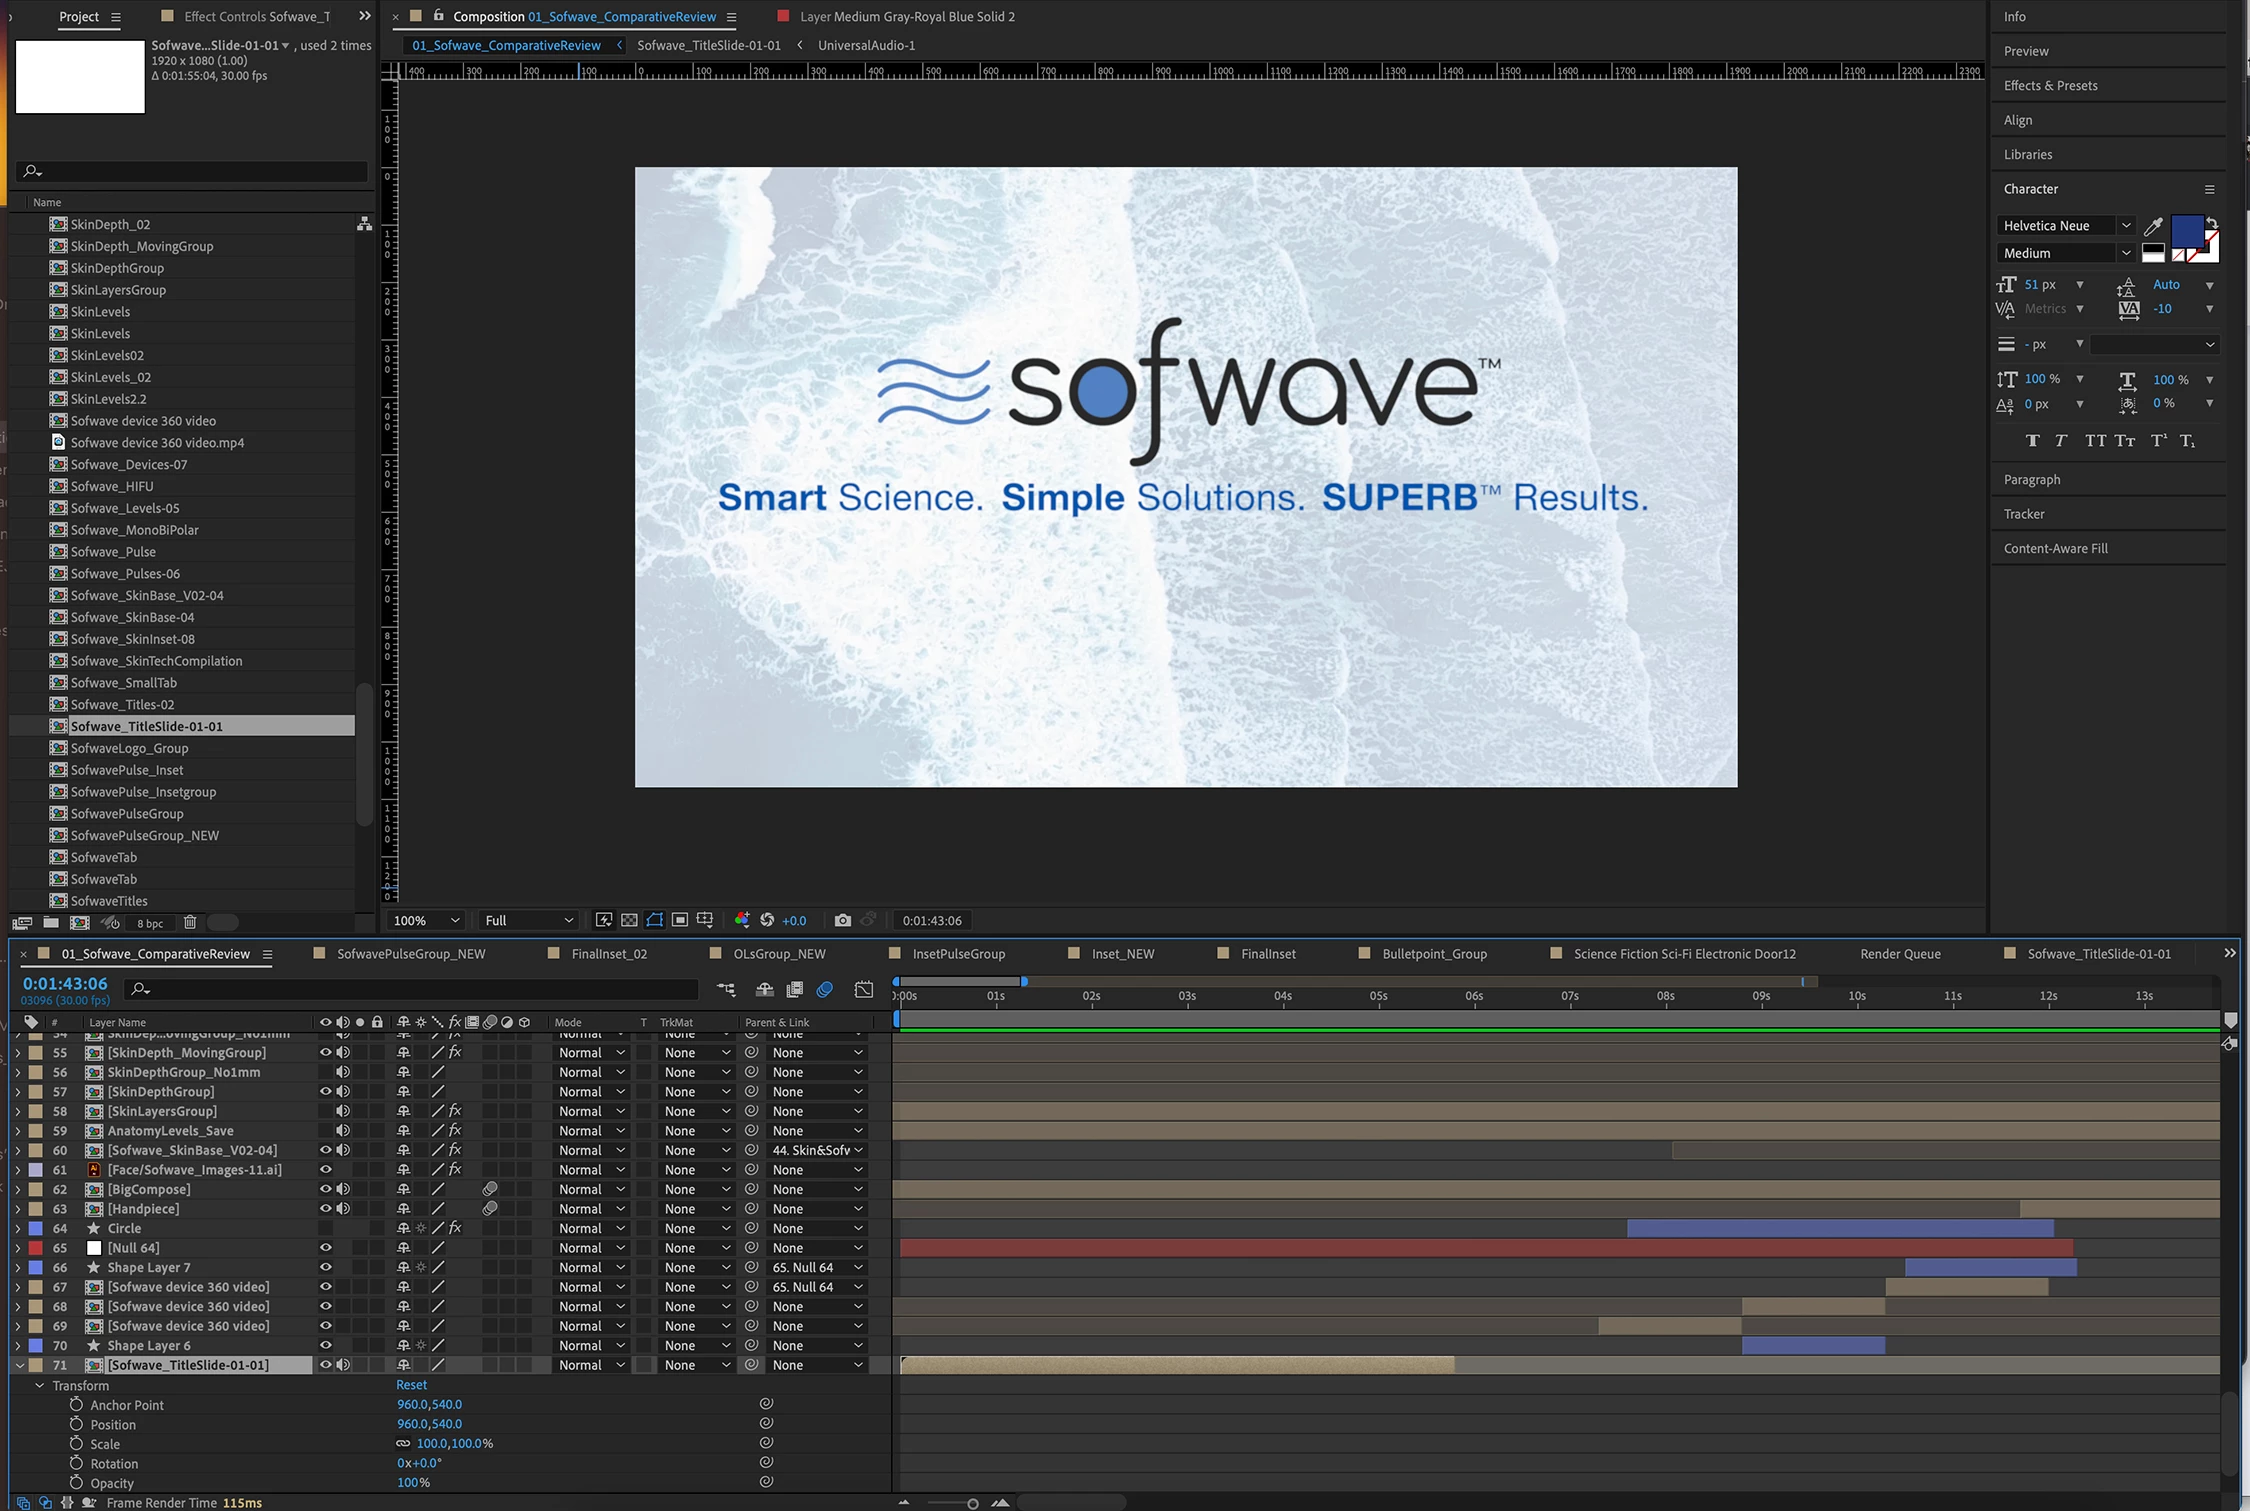Click the trash icon in the Project panel
This screenshot has width=2250, height=1511.
coord(190,922)
